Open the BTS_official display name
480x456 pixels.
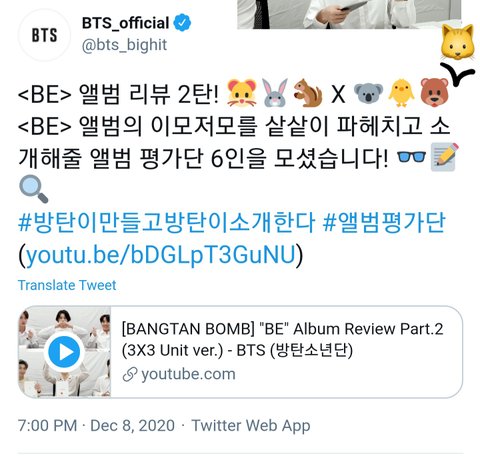[126, 23]
